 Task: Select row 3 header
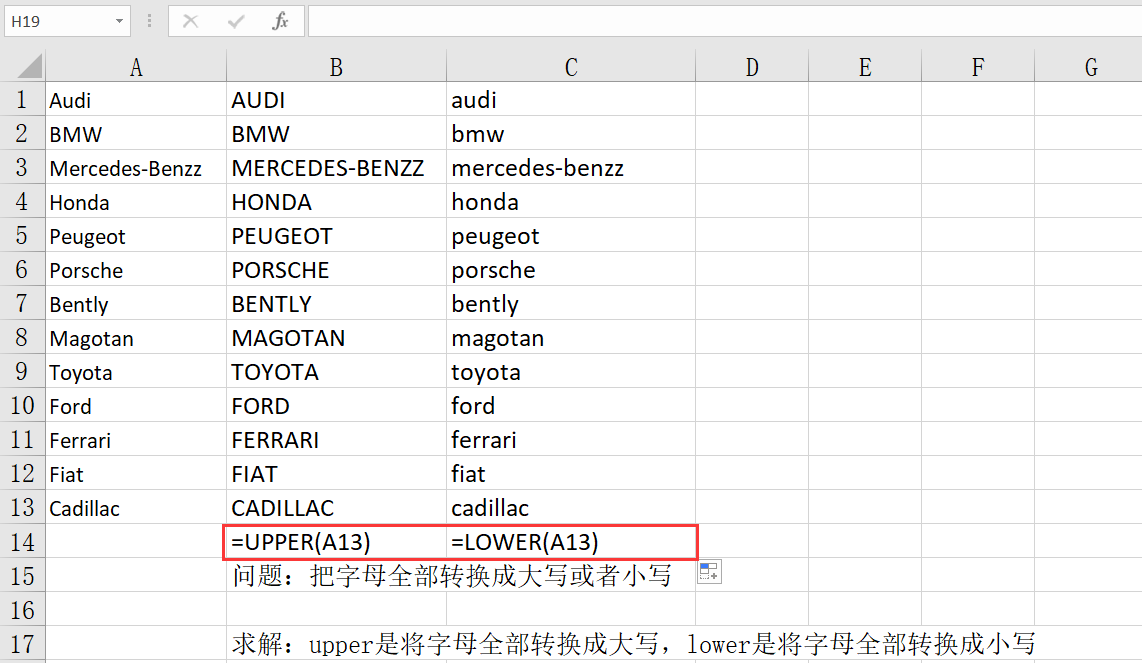tap(22, 168)
